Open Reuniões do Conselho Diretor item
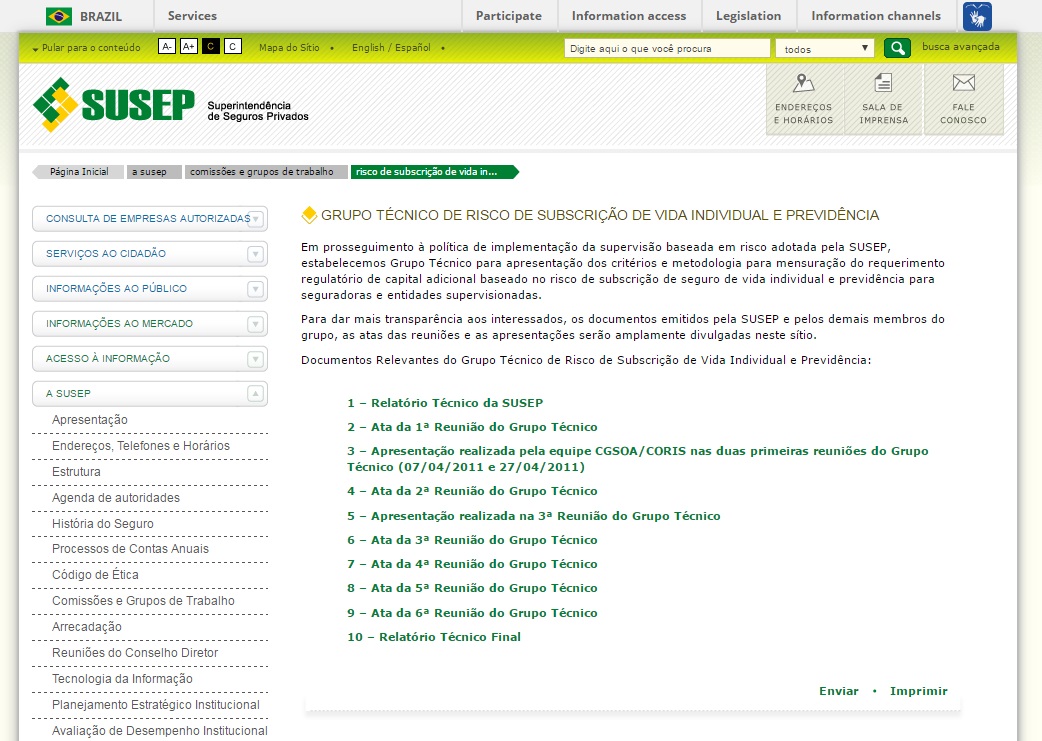This screenshot has height=741, width=1042. coord(135,653)
